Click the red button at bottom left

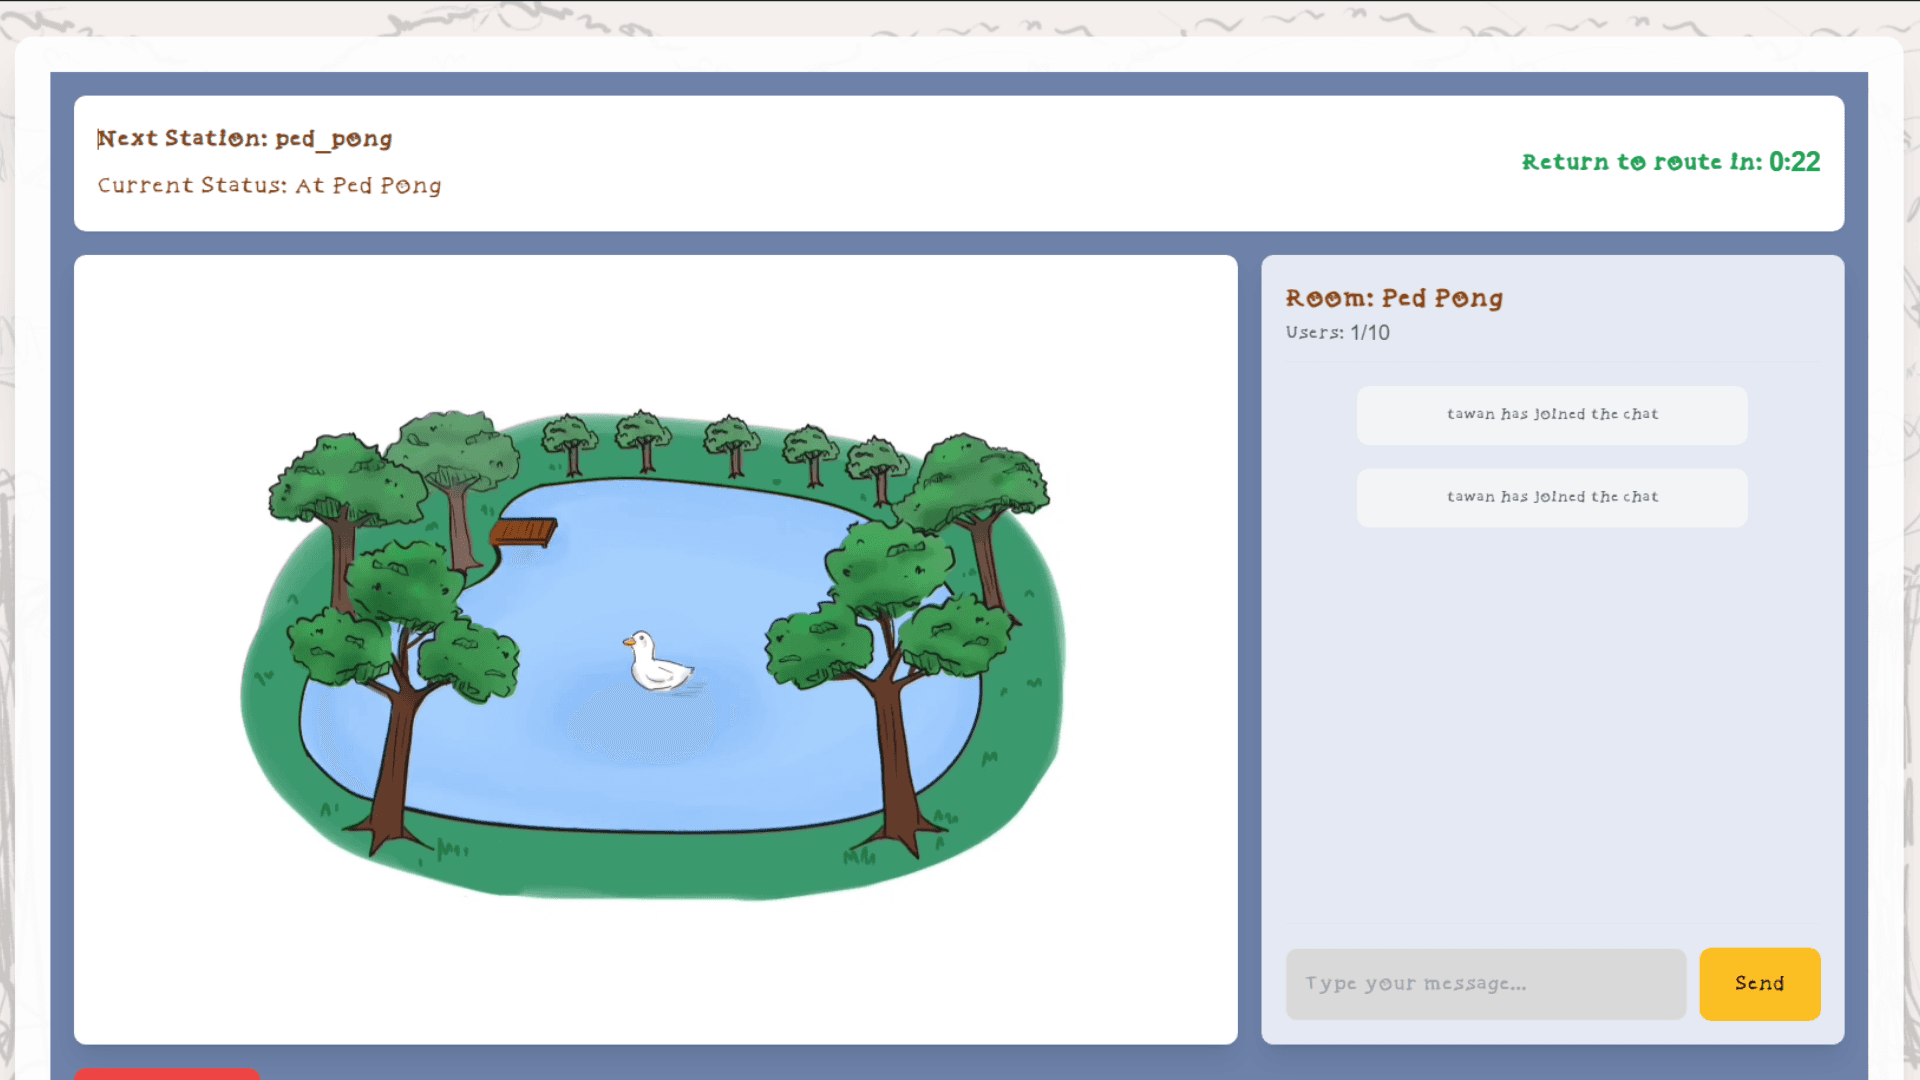pyautogui.click(x=166, y=1073)
